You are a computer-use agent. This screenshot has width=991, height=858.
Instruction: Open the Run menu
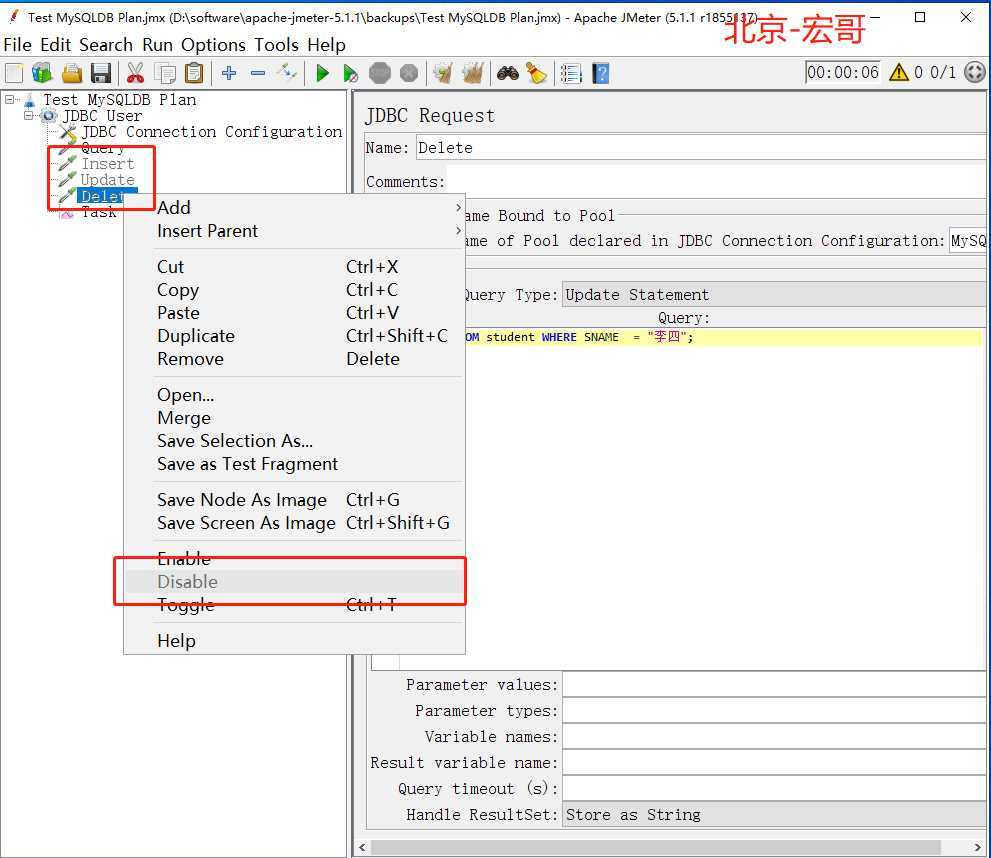point(157,45)
